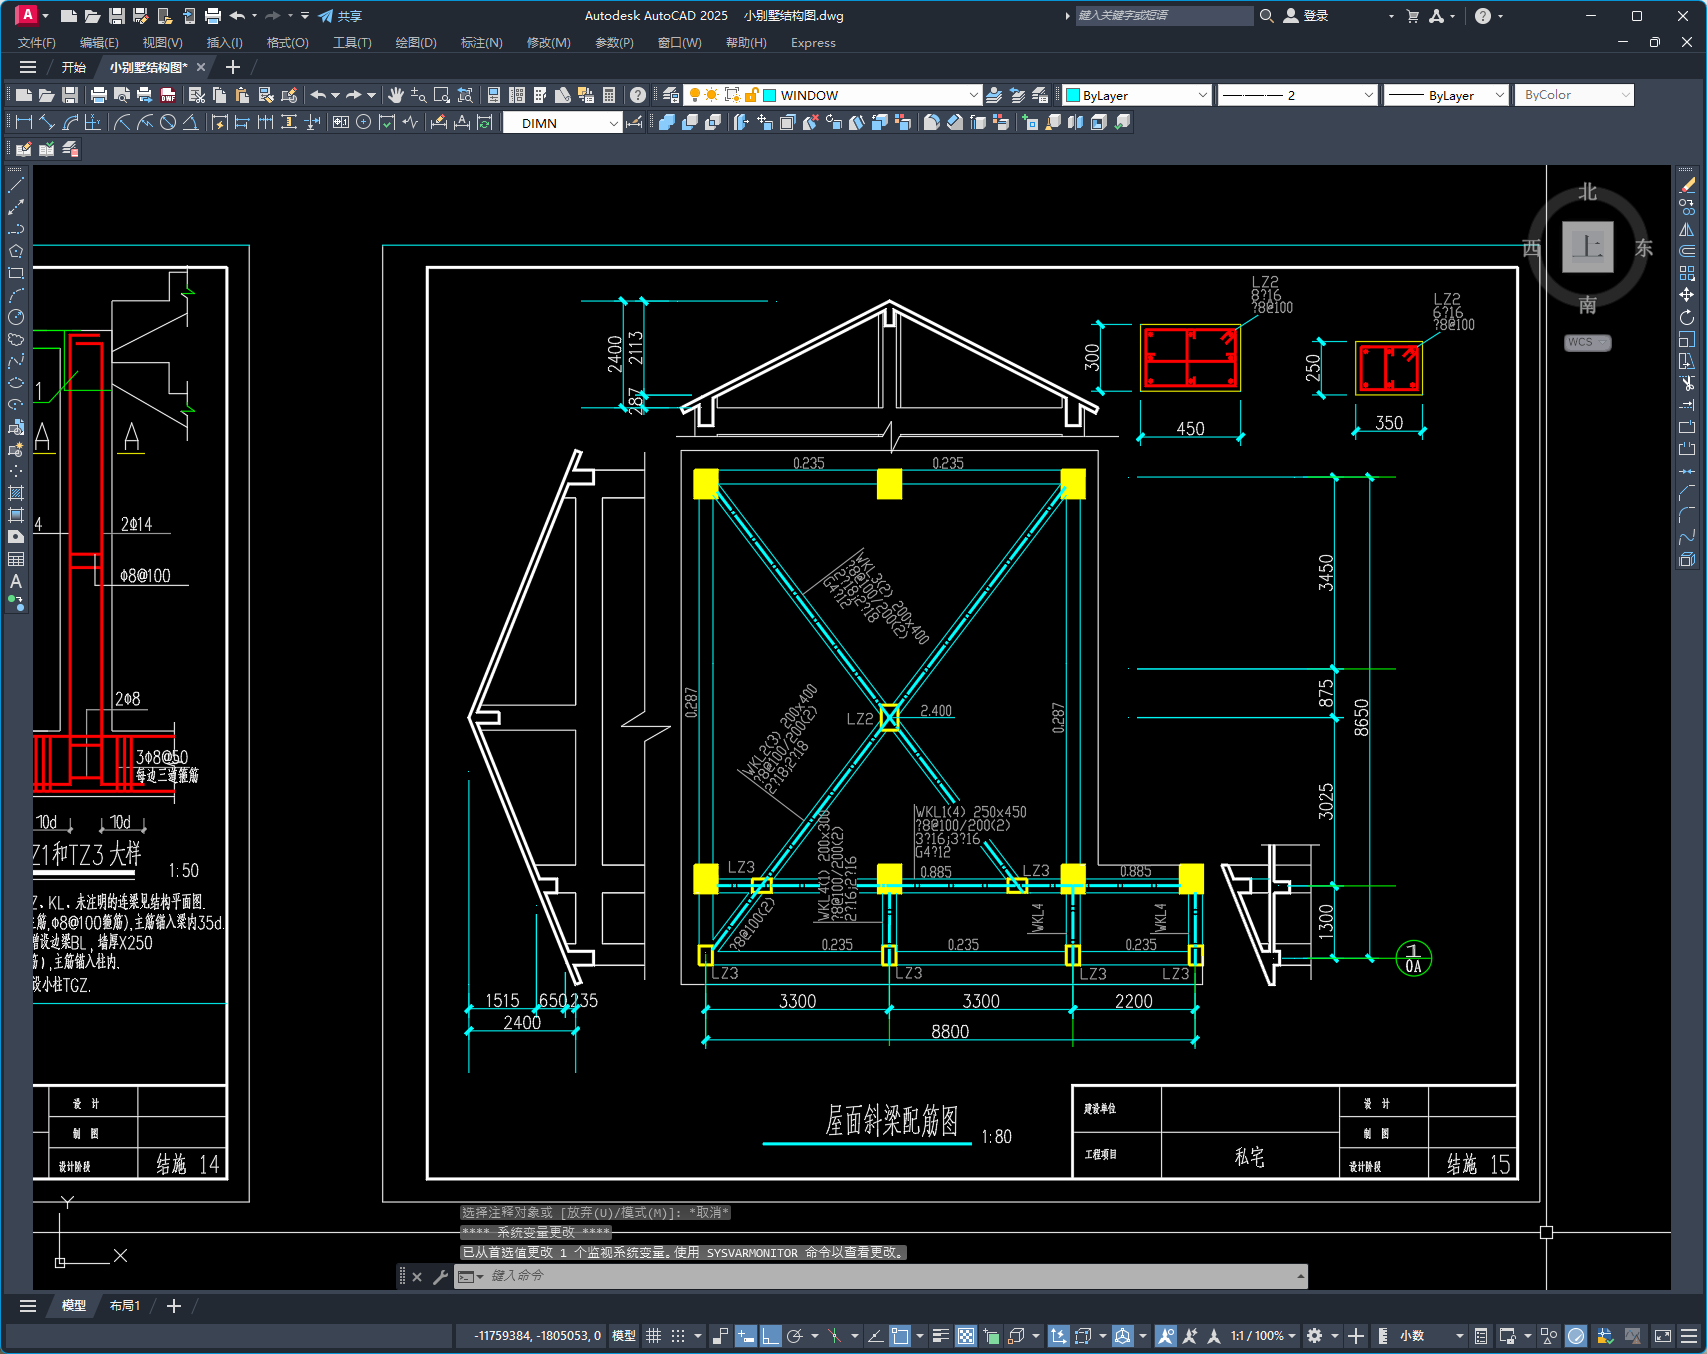Click the 东 east label on ViewCube compass
1707x1354 pixels.
1644,248
